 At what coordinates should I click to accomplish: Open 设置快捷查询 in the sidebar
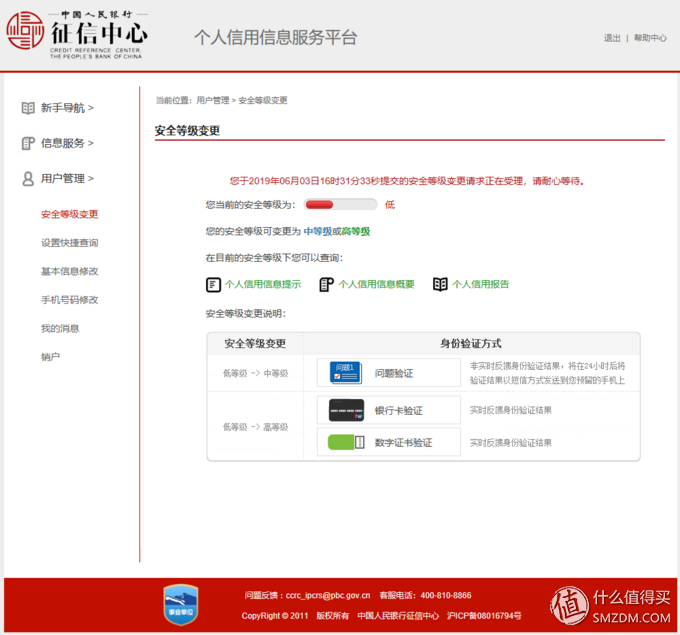click(x=69, y=243)
